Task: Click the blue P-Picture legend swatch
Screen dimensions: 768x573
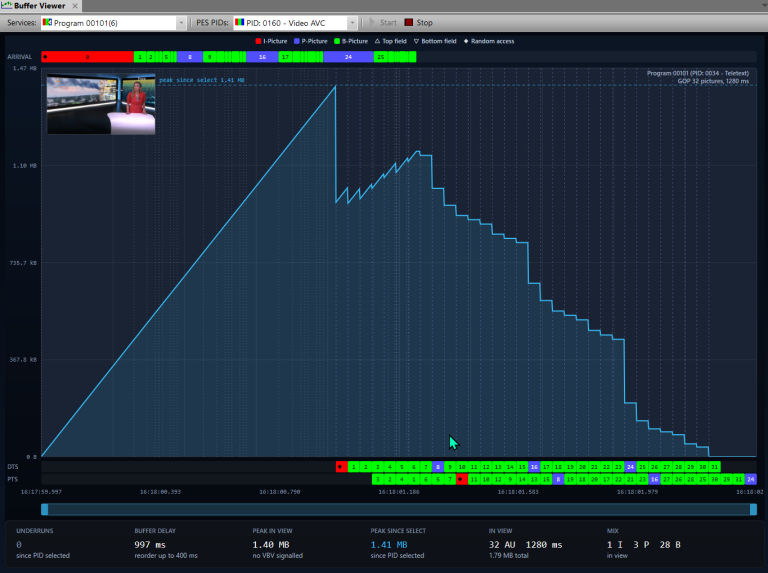Action: [x=296, y=41]
